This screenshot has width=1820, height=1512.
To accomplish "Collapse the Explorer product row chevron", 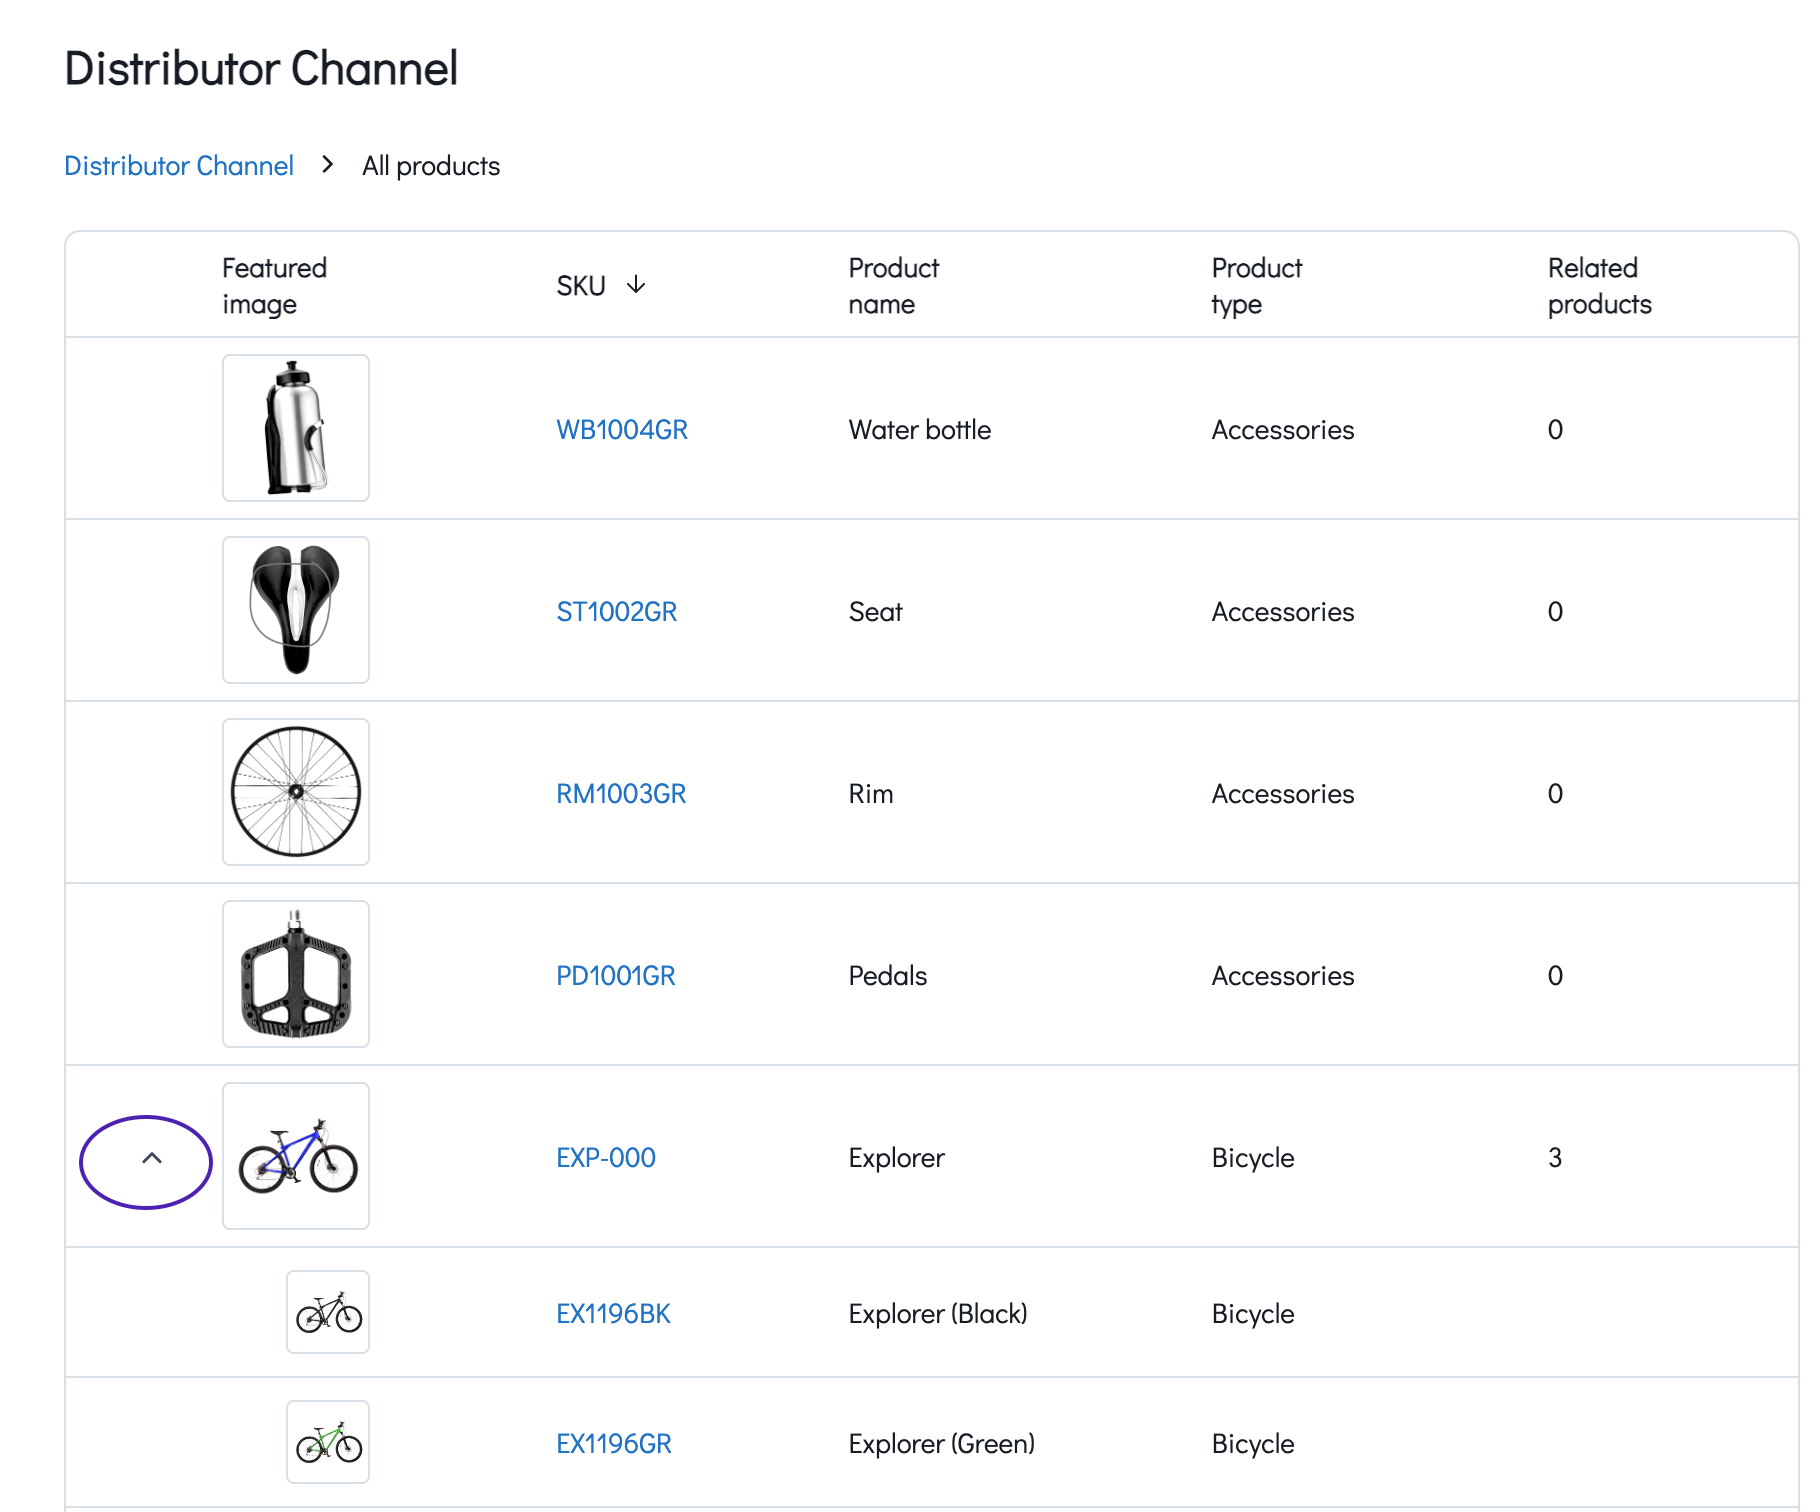I will (x=152, y=1158).
